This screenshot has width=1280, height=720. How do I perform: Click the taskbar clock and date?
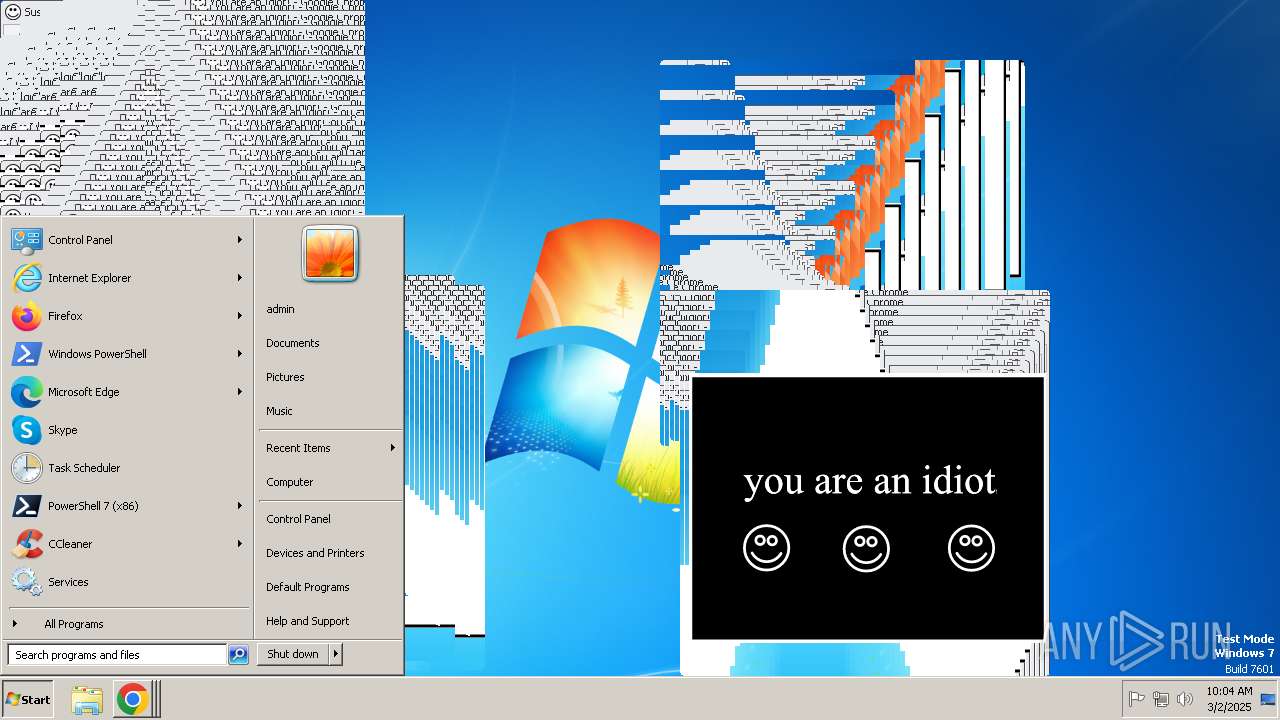(x=1228, y=699)
